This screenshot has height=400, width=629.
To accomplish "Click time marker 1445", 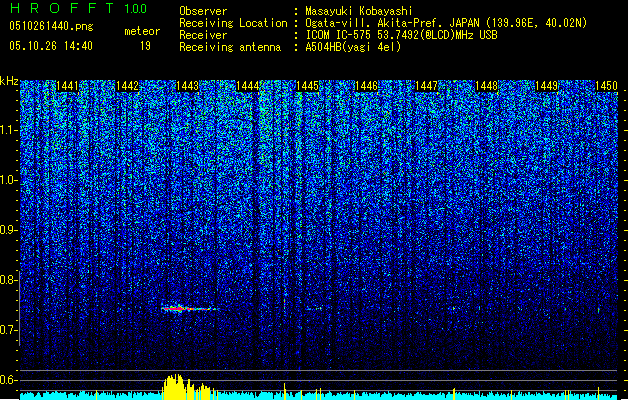I will pos(307,86).
